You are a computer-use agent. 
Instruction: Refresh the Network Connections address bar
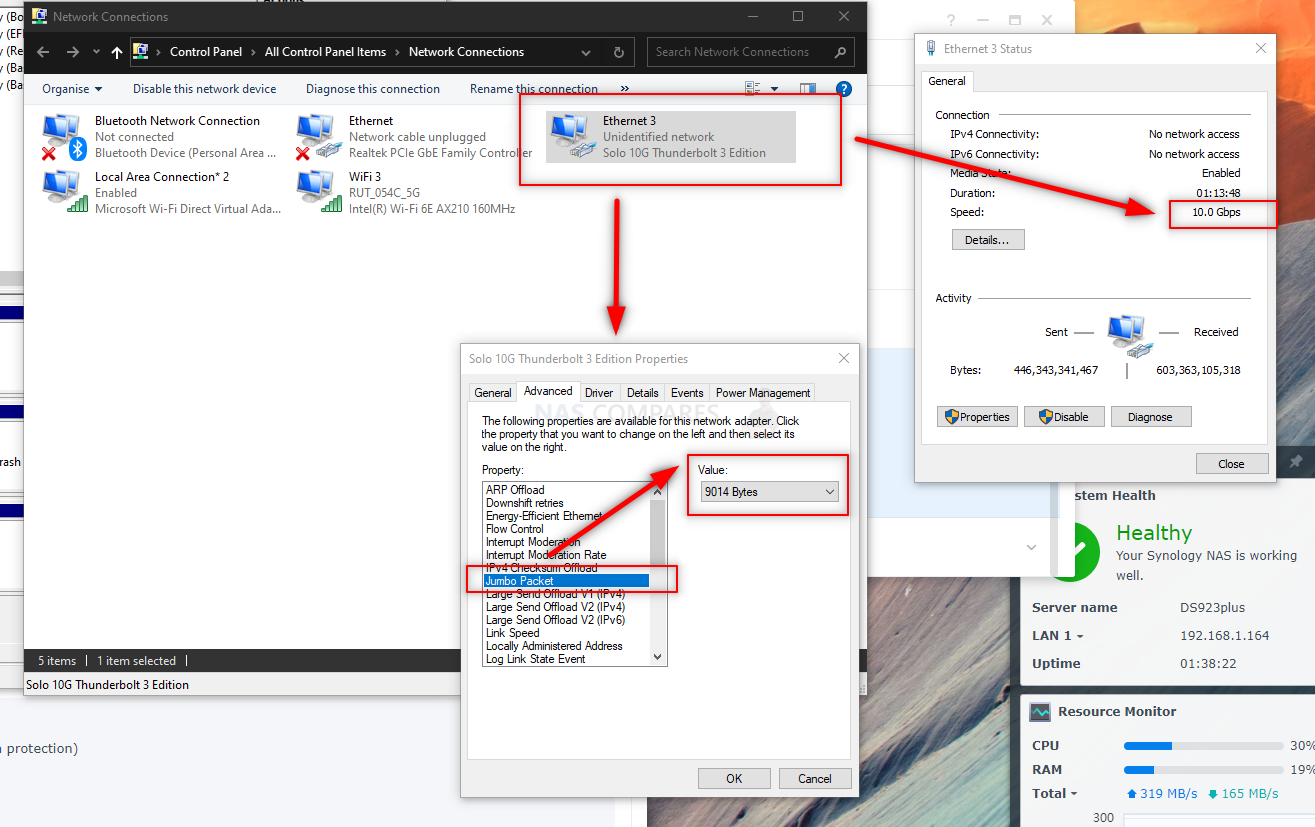pyautogui.click(x=619, y=52)
